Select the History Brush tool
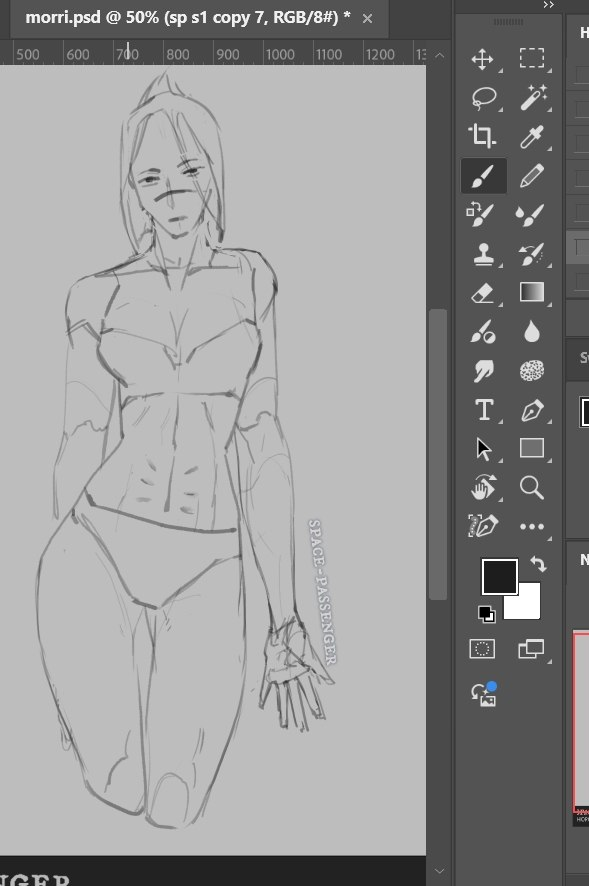The height and width of the screenshot is (886, 589). [x=531, y=254]
